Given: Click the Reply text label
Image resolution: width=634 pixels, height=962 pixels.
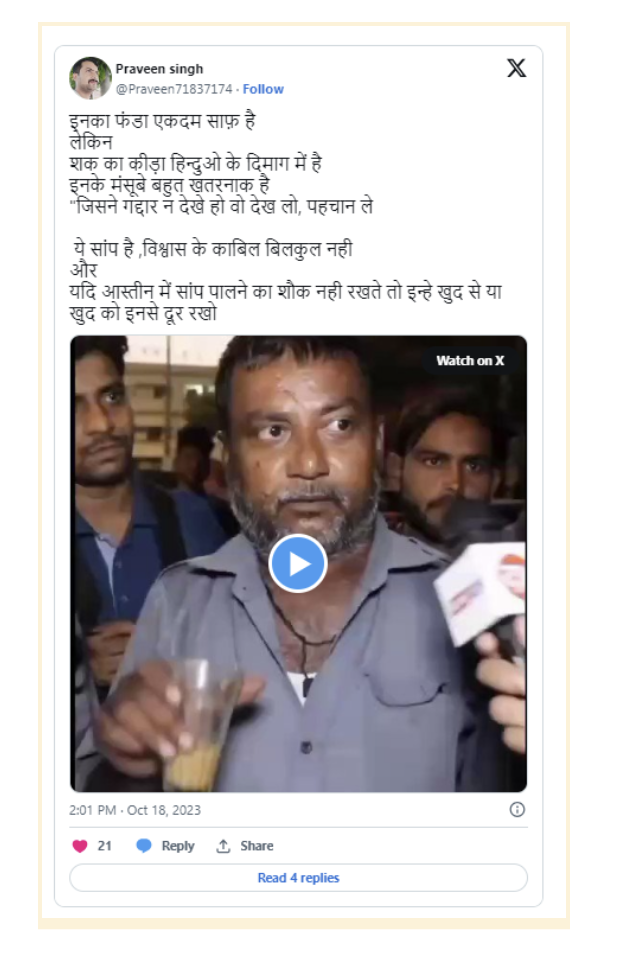Looking at the screenshot, I should [x=178, y=846].
